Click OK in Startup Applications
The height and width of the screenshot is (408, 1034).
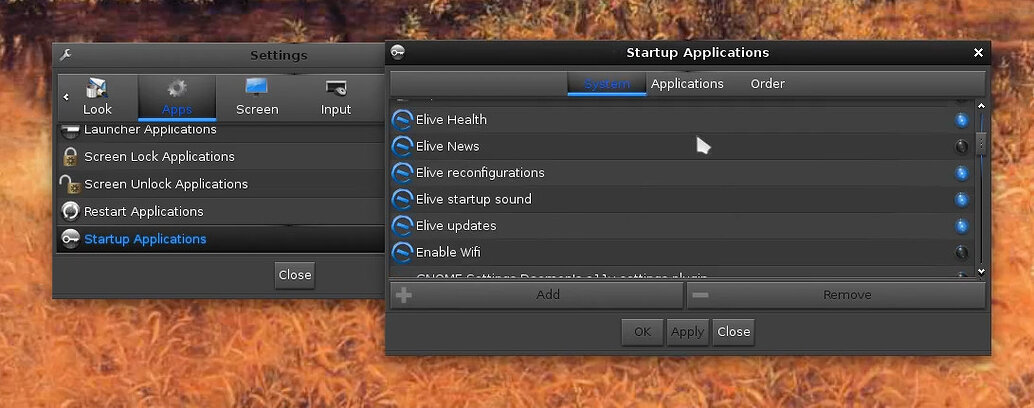(x=642, y=332)
